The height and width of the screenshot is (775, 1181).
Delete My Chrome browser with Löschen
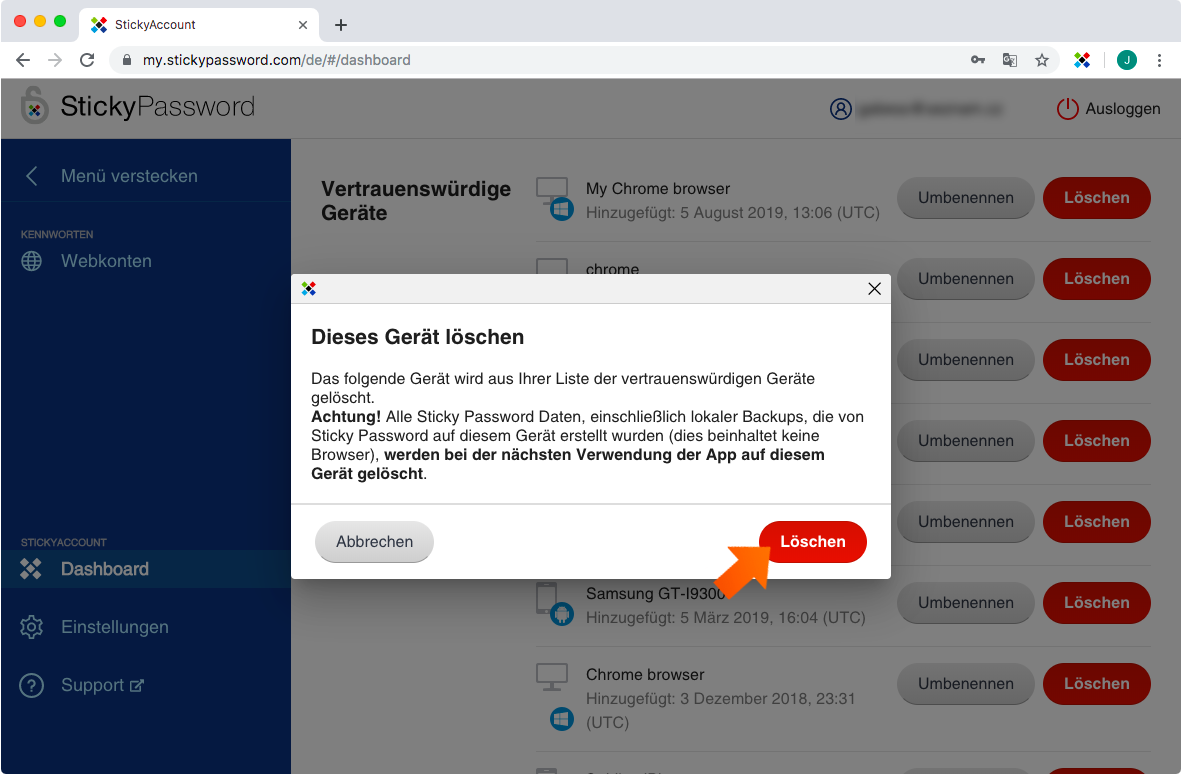[x=1097, y=197]
